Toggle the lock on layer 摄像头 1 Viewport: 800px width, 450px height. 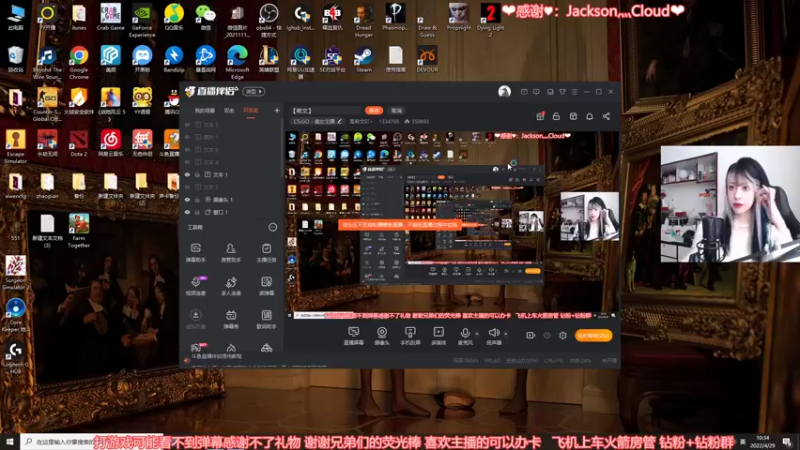[197, 199]
